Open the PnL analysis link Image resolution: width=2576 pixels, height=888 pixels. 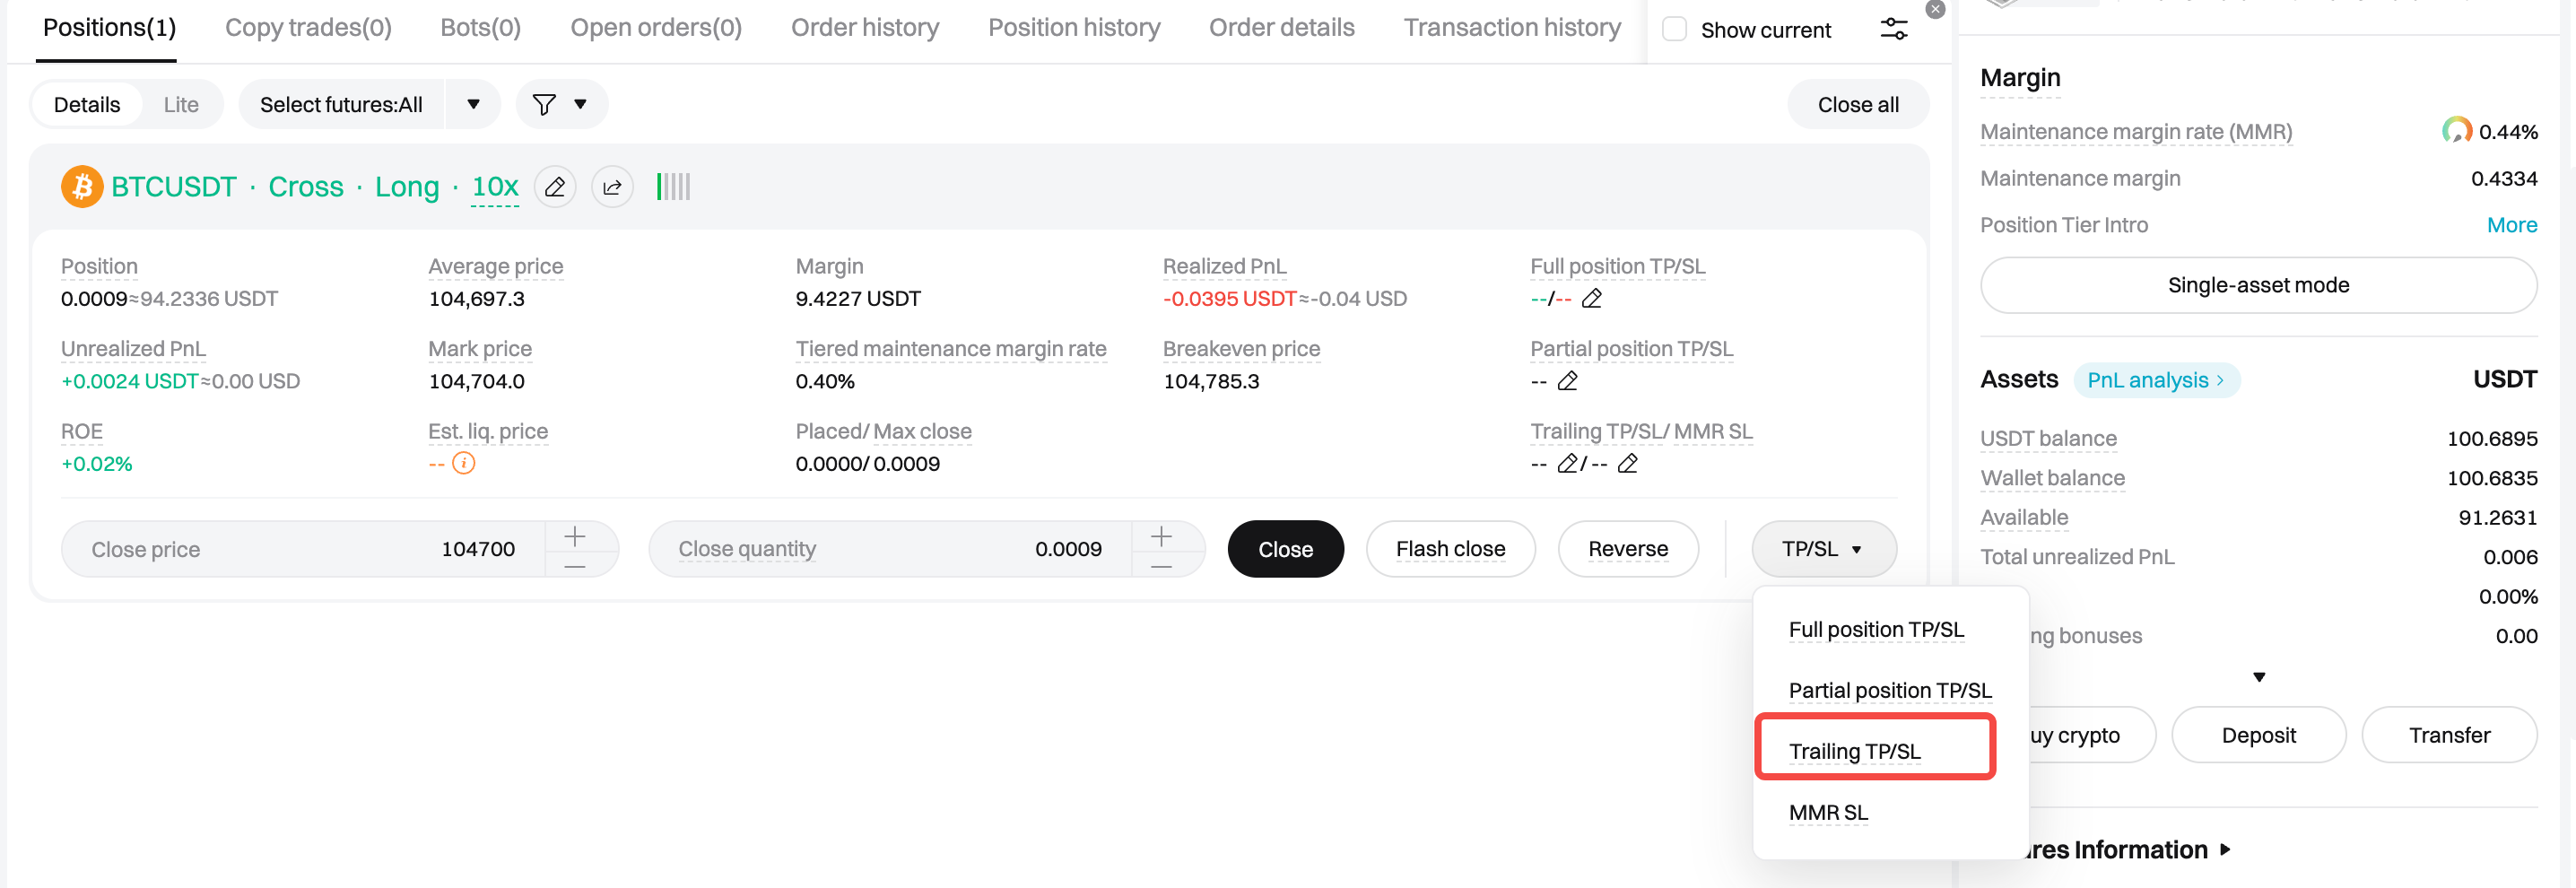tap(2155, 380)
